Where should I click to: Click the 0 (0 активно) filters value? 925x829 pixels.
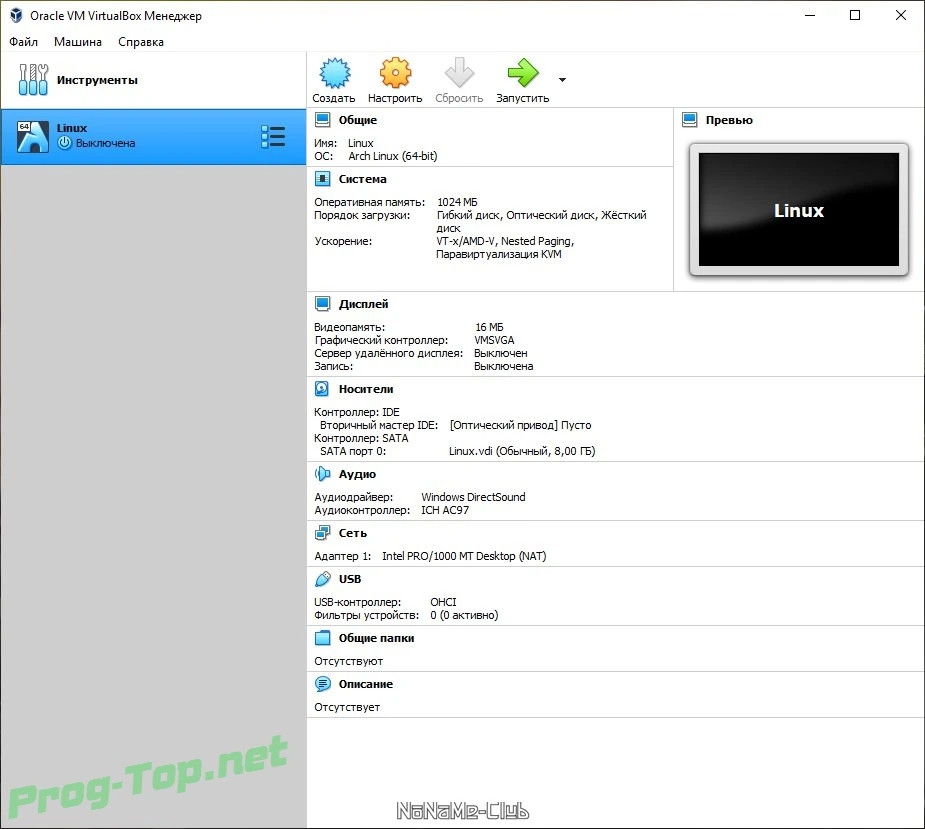click(x=464, y=615)
